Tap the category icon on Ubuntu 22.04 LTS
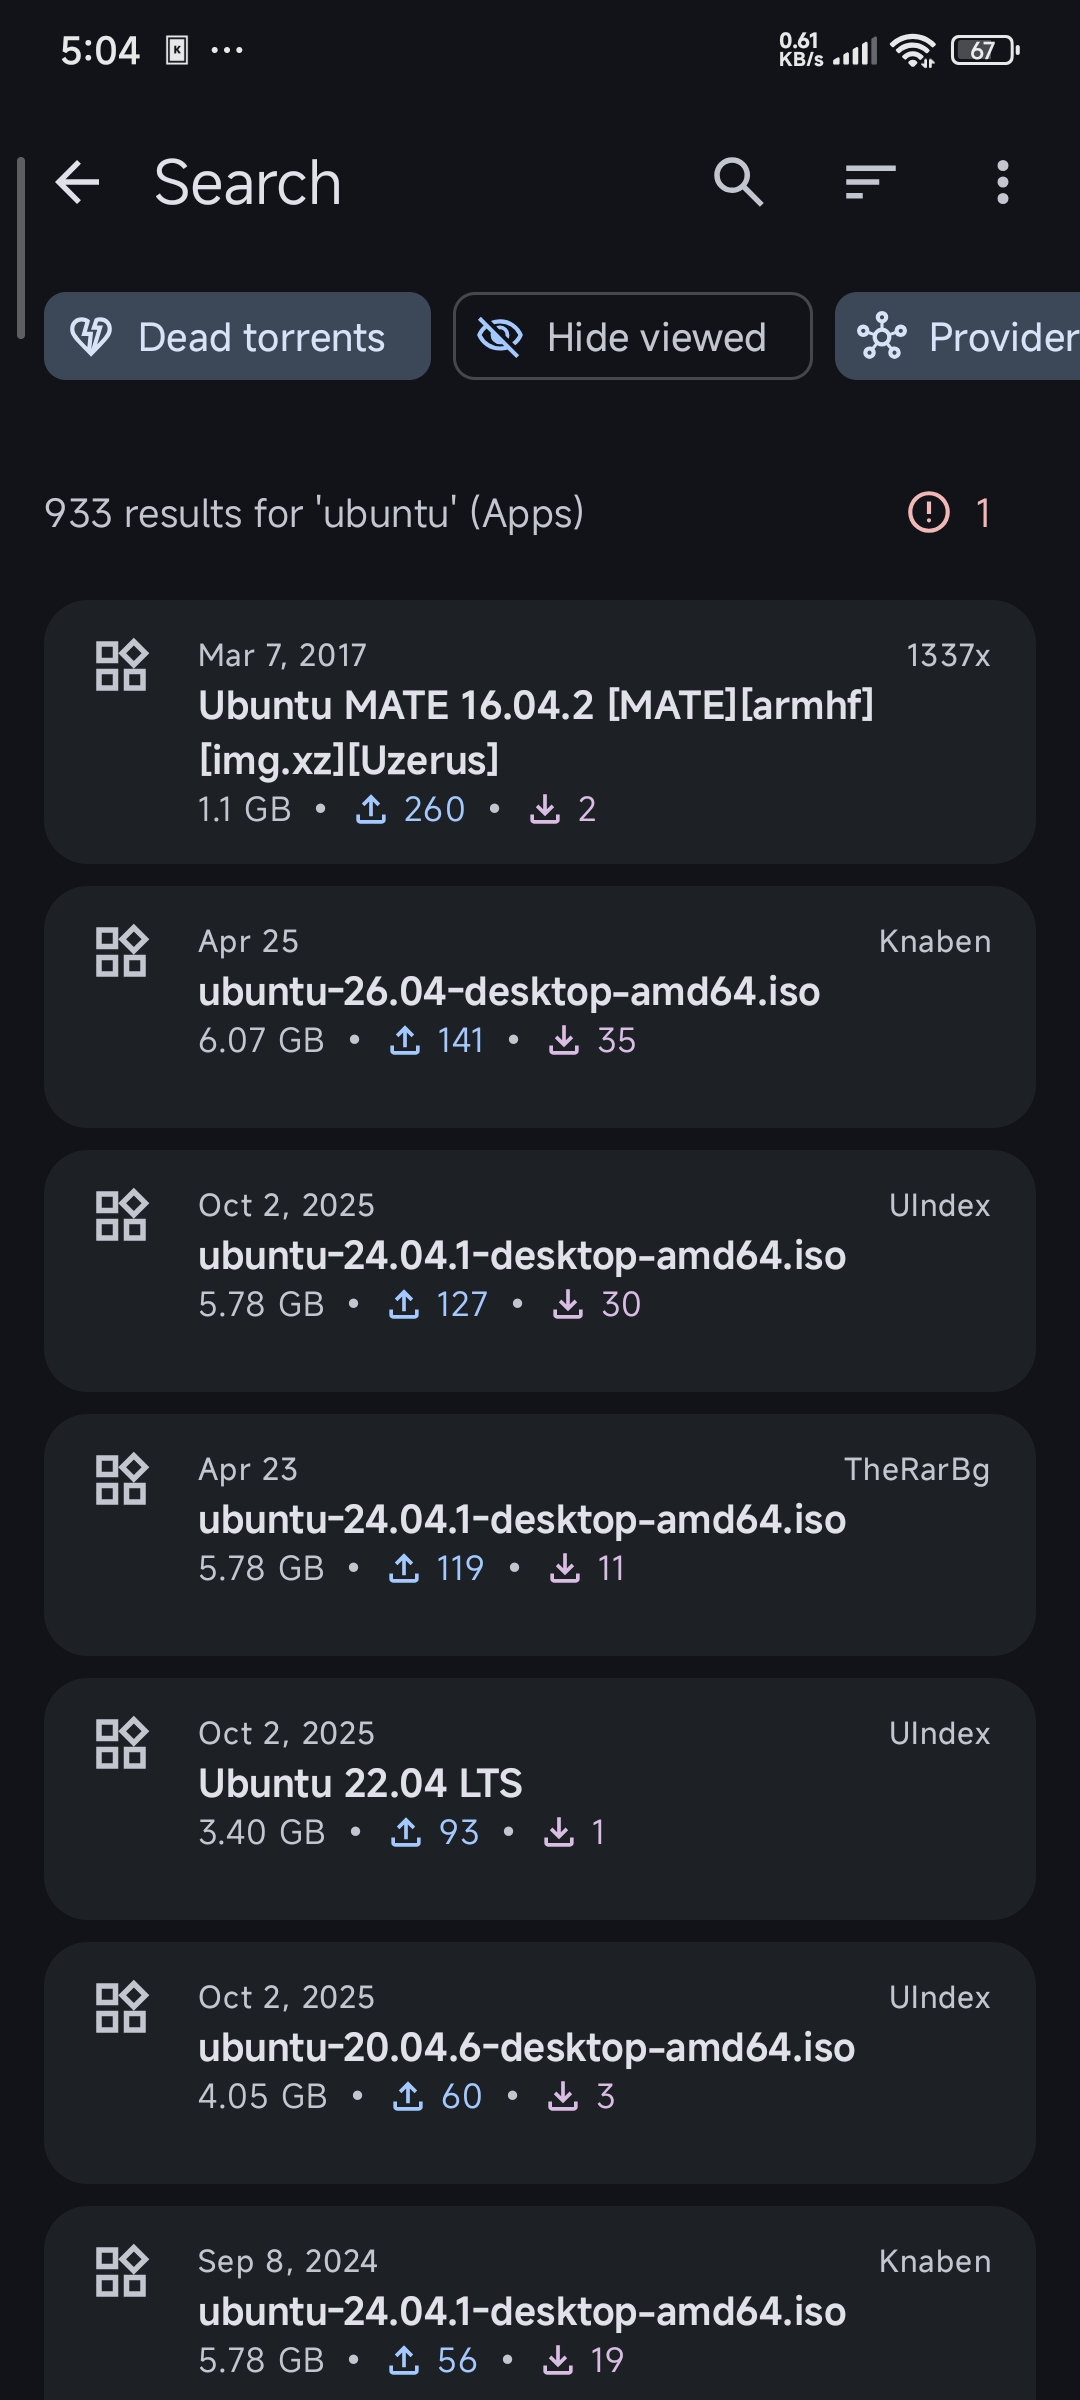 [x=121, y=1743]
